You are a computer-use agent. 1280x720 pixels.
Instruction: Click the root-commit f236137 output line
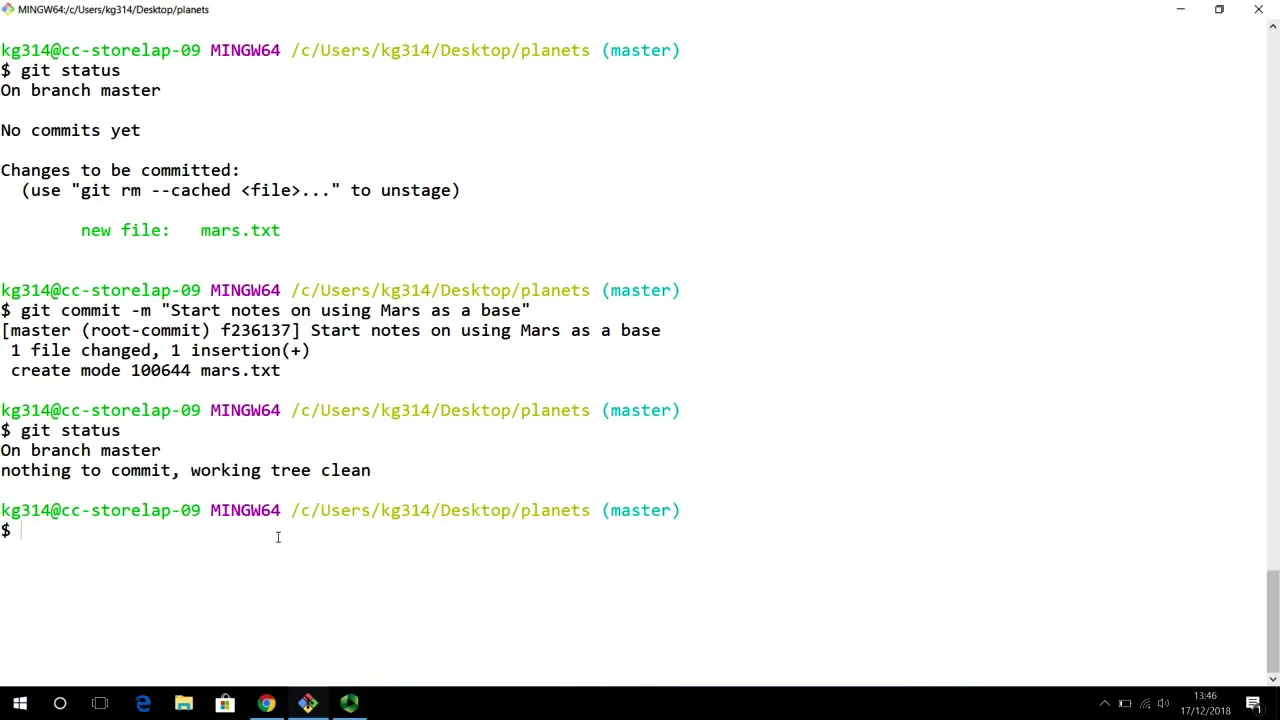330,330
